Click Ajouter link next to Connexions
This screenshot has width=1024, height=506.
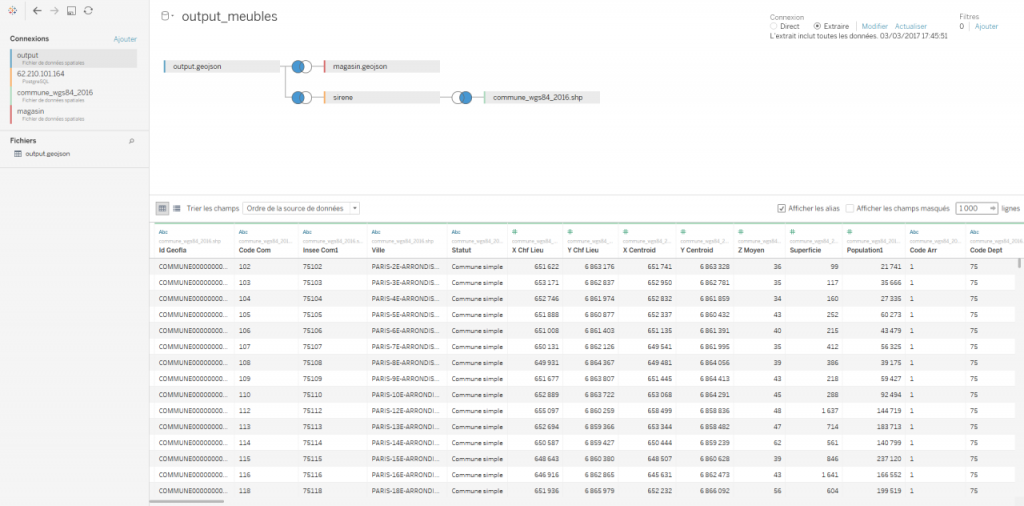(125, 39)
